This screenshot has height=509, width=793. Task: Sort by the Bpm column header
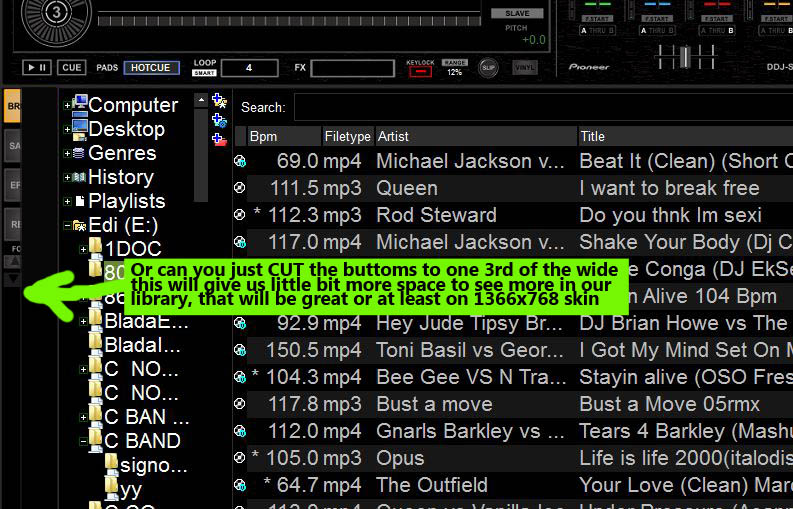click(x=284, y=137)
